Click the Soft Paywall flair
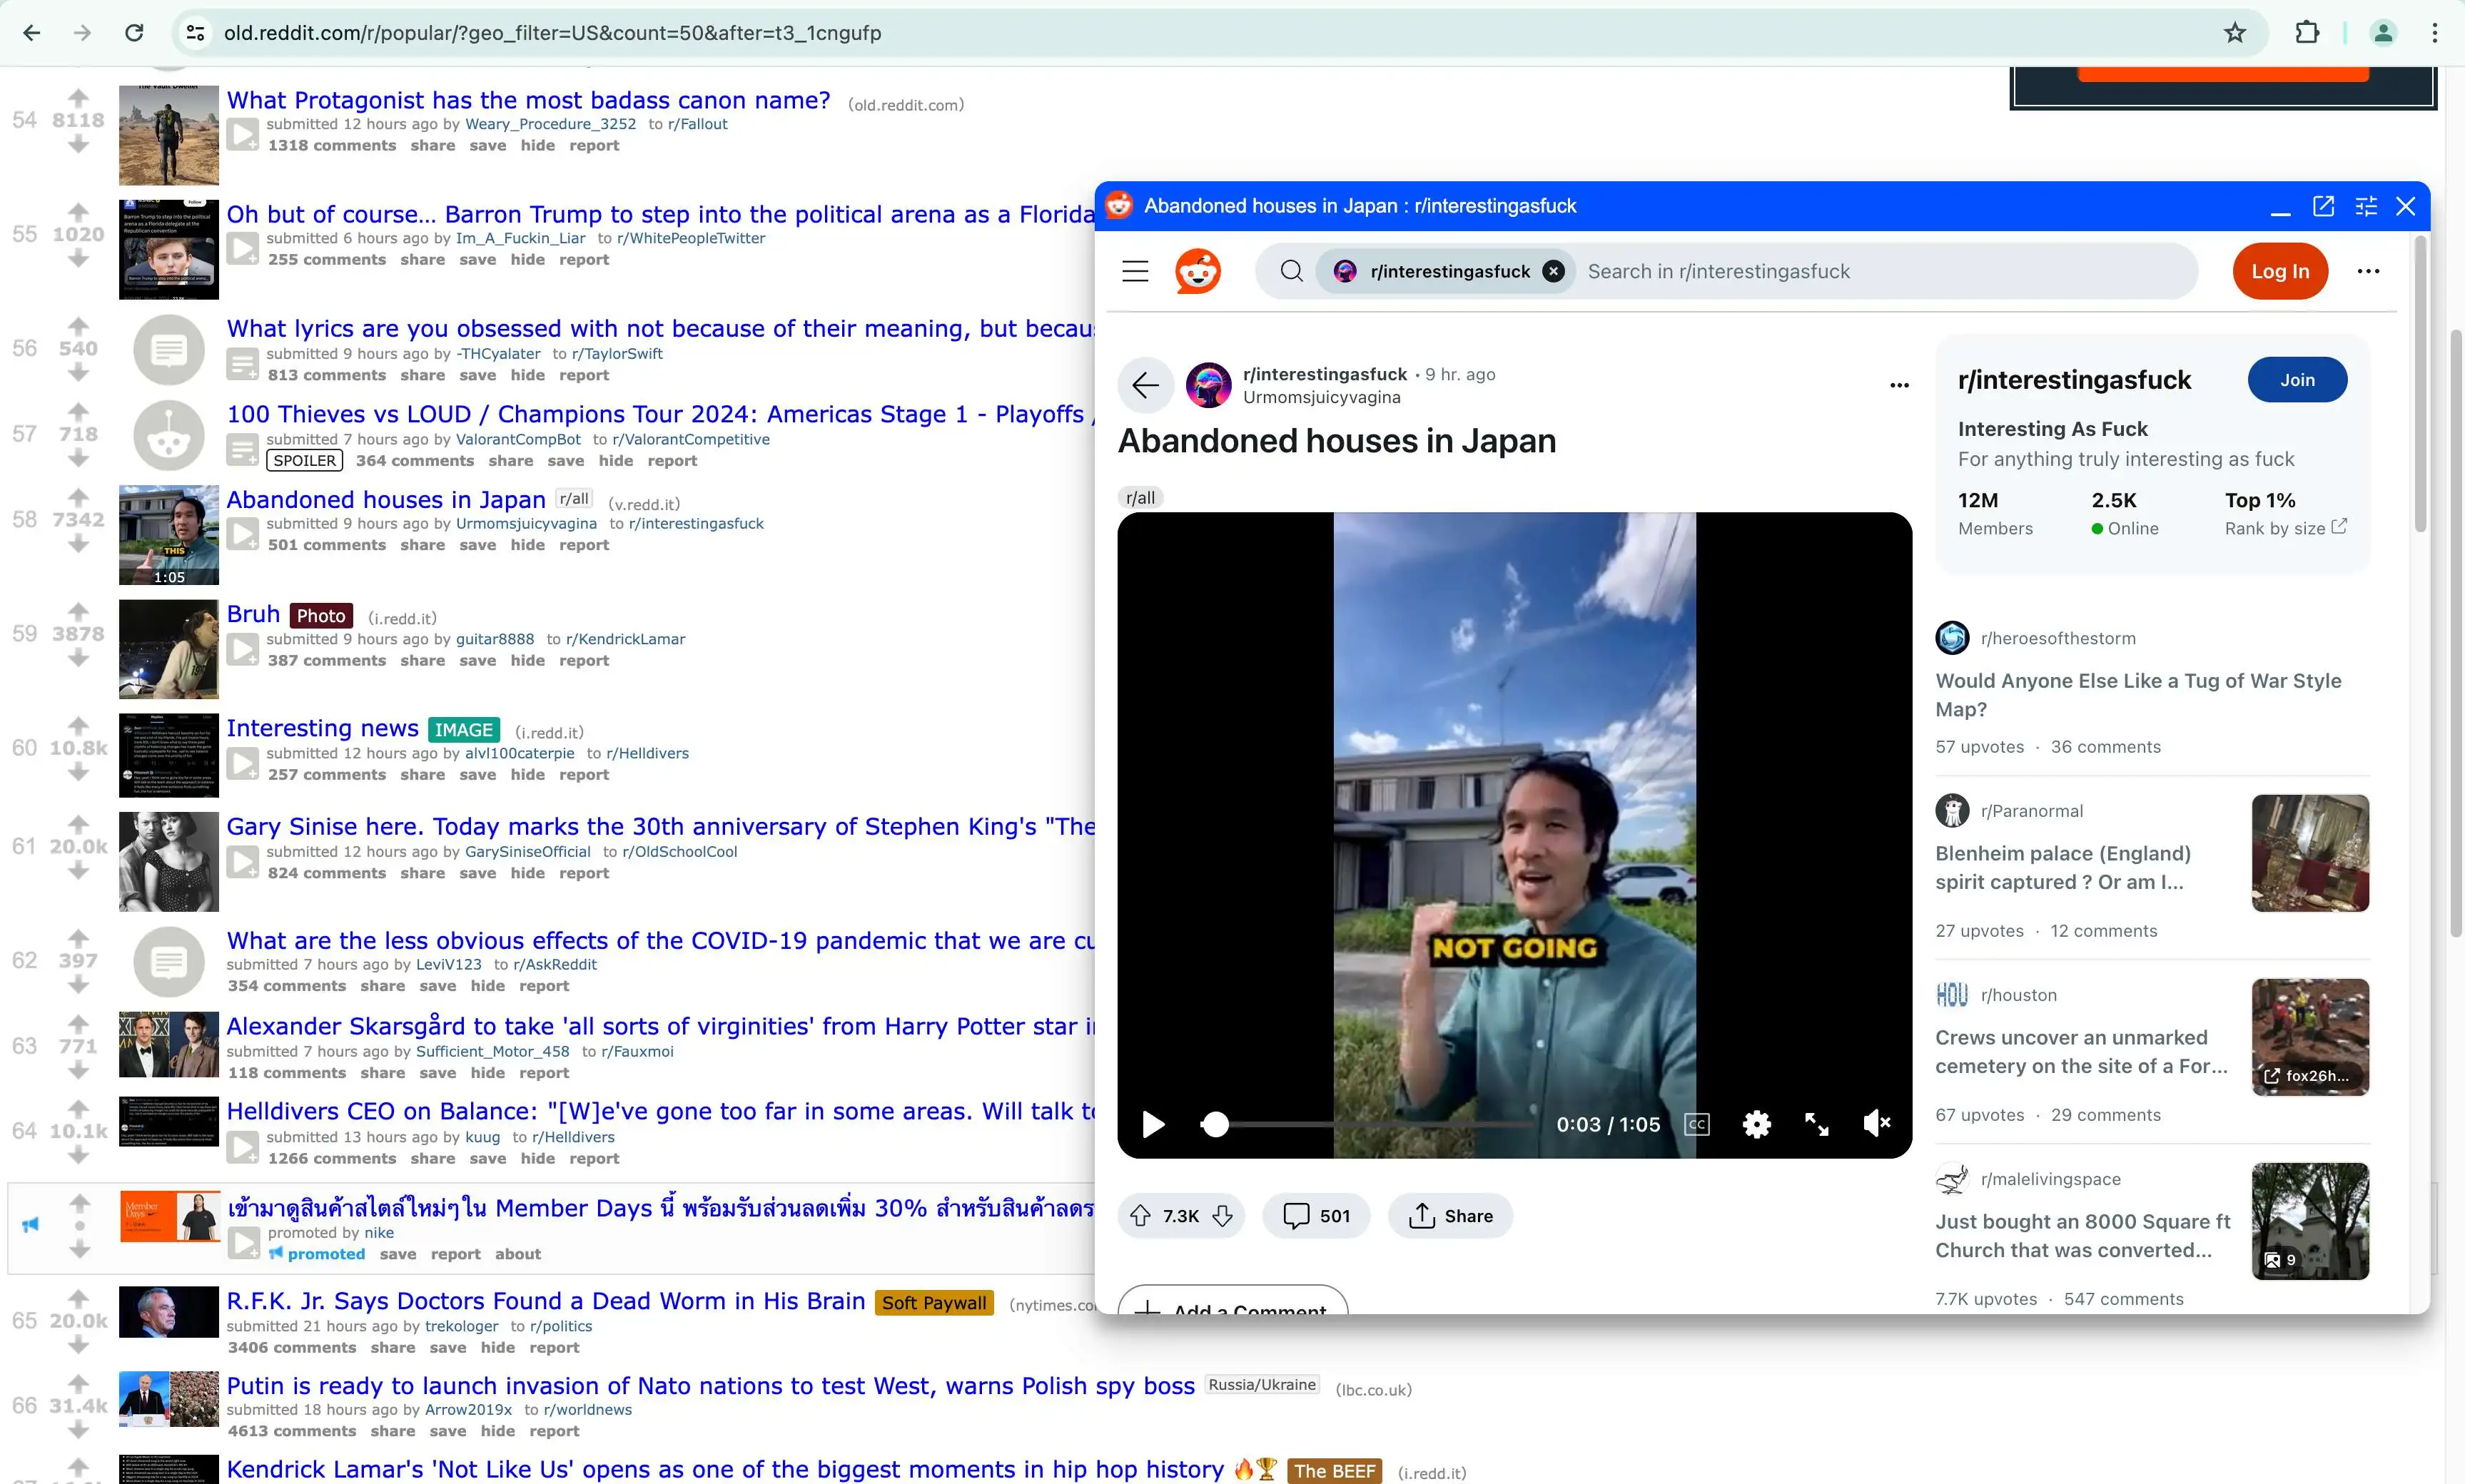 click(x=934, y=1303)
